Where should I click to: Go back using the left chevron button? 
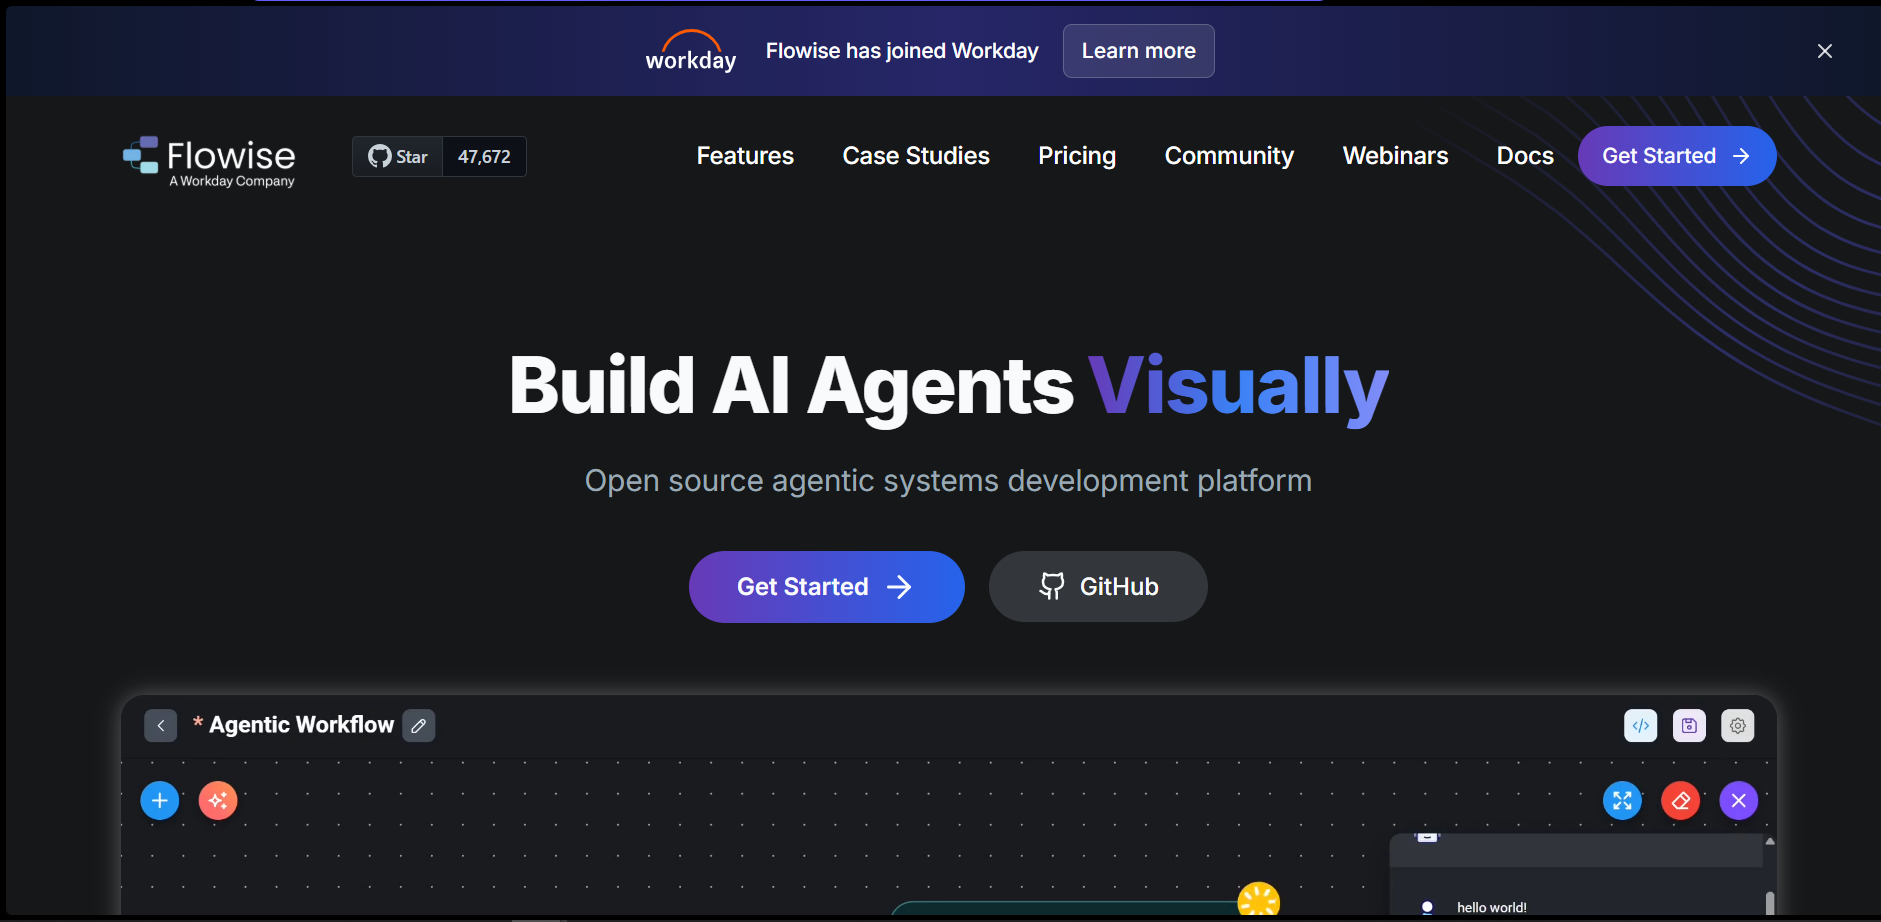pos(161,726)
